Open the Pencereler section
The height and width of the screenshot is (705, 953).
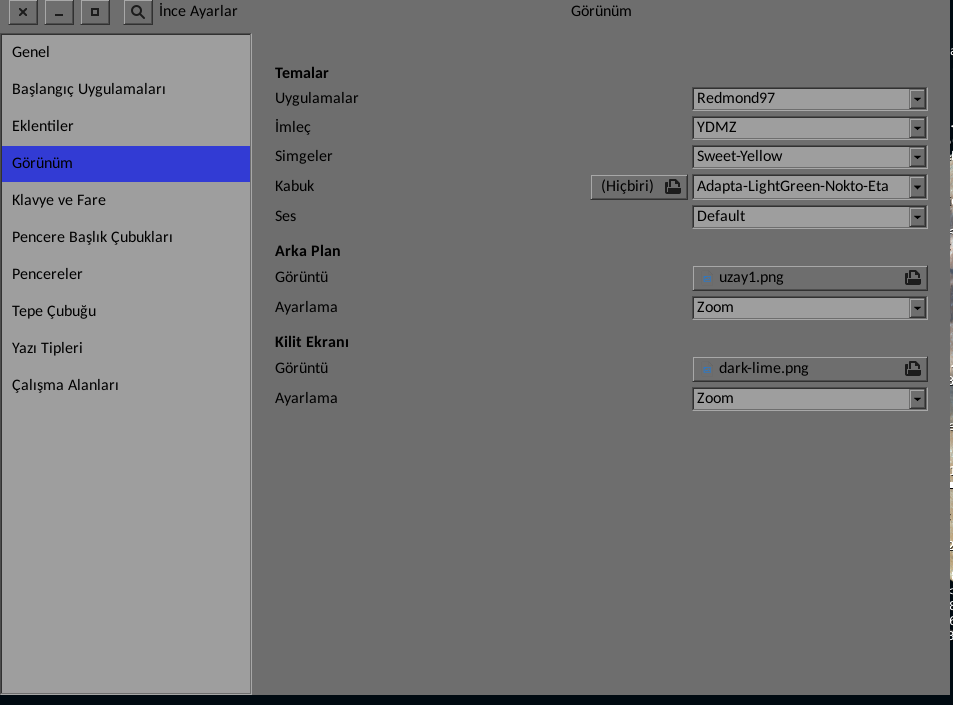pyautogui.click(x=126, y=275)
